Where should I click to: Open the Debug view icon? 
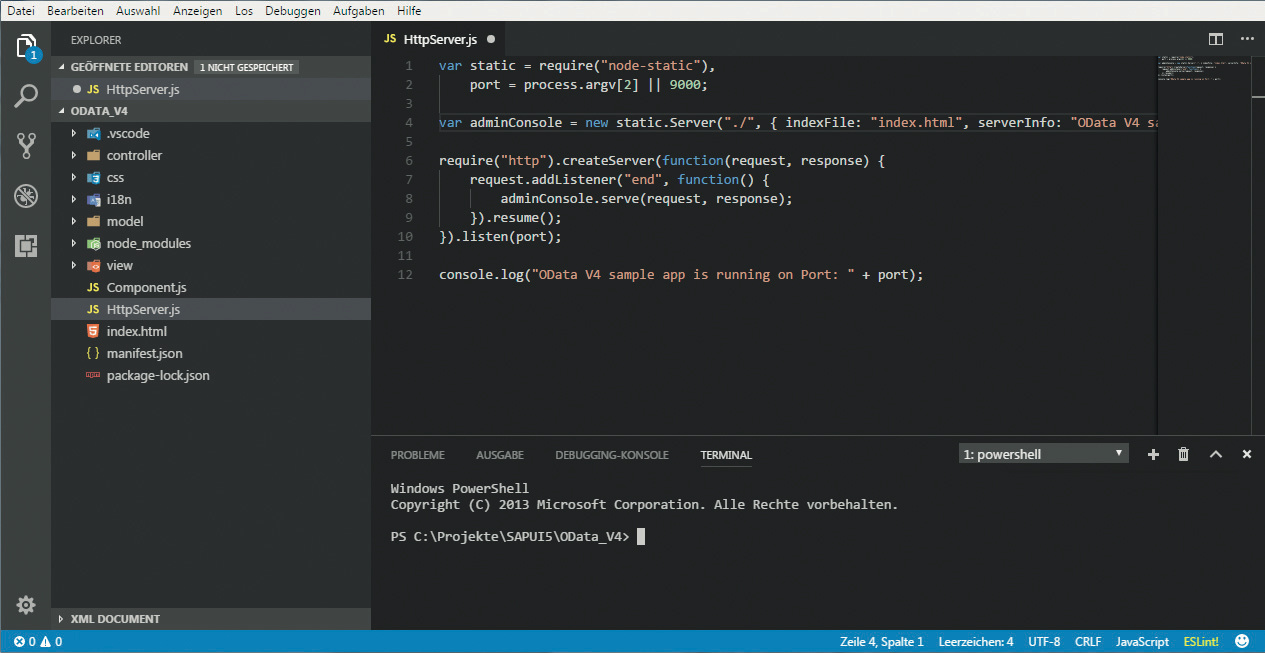(x=26, y=196)
